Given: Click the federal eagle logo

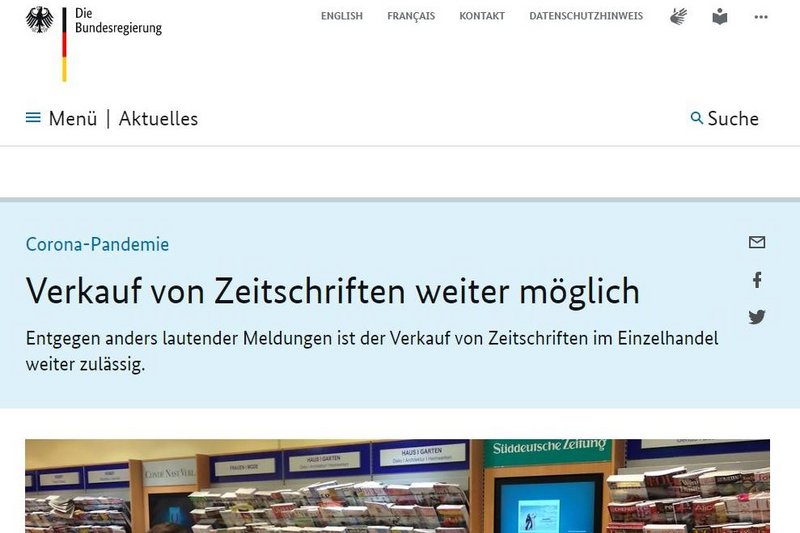Looking at the screenshot, I should 40,20.
